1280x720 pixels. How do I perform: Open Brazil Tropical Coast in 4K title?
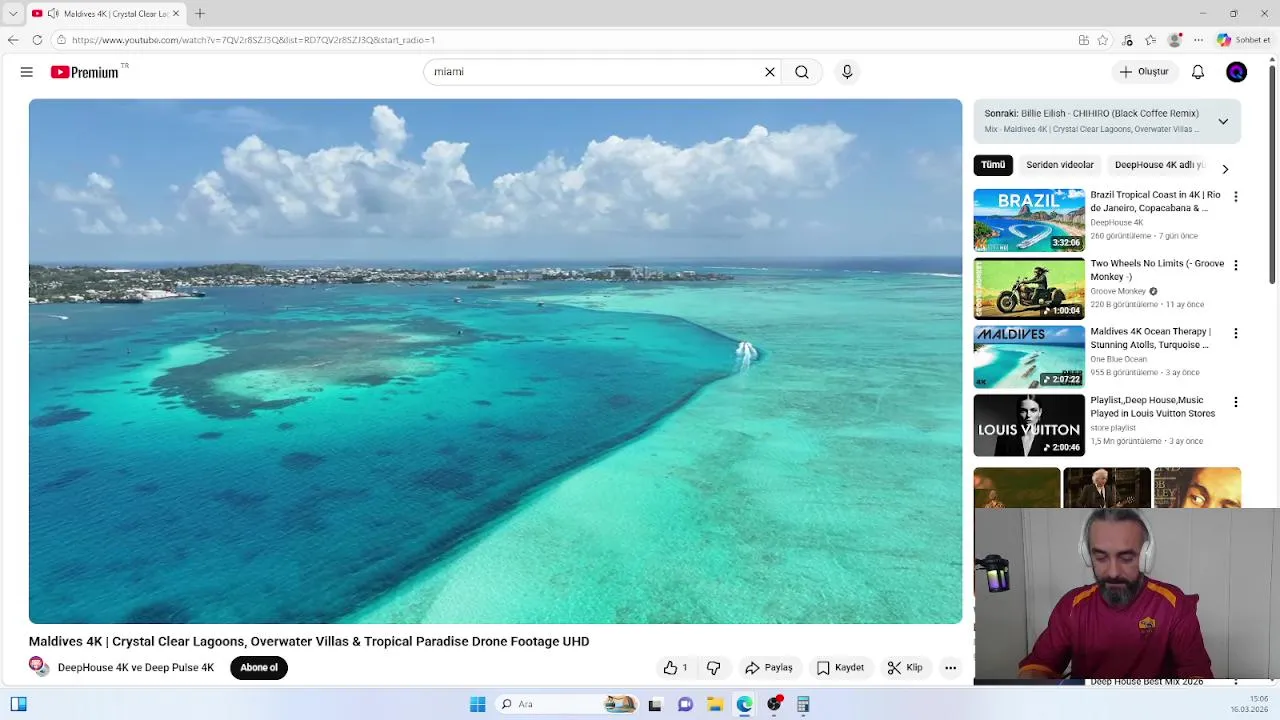coord(1155,201)
